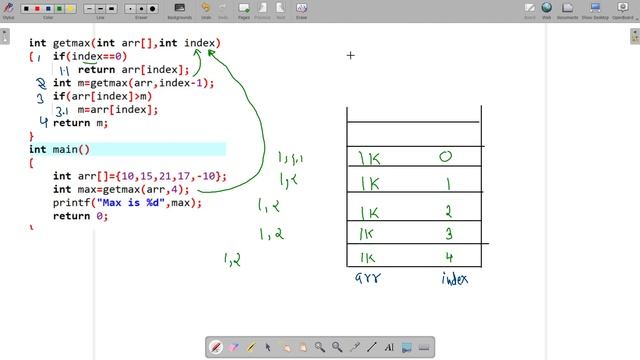Switch to Board mode

click(x=530, y=10)
